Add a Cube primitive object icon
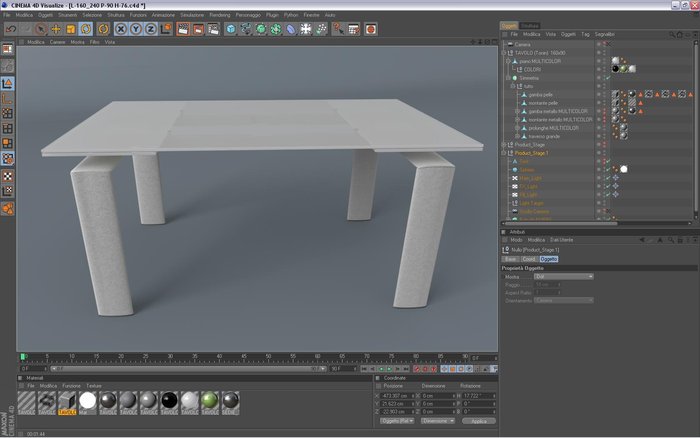 tap(230, 29)
